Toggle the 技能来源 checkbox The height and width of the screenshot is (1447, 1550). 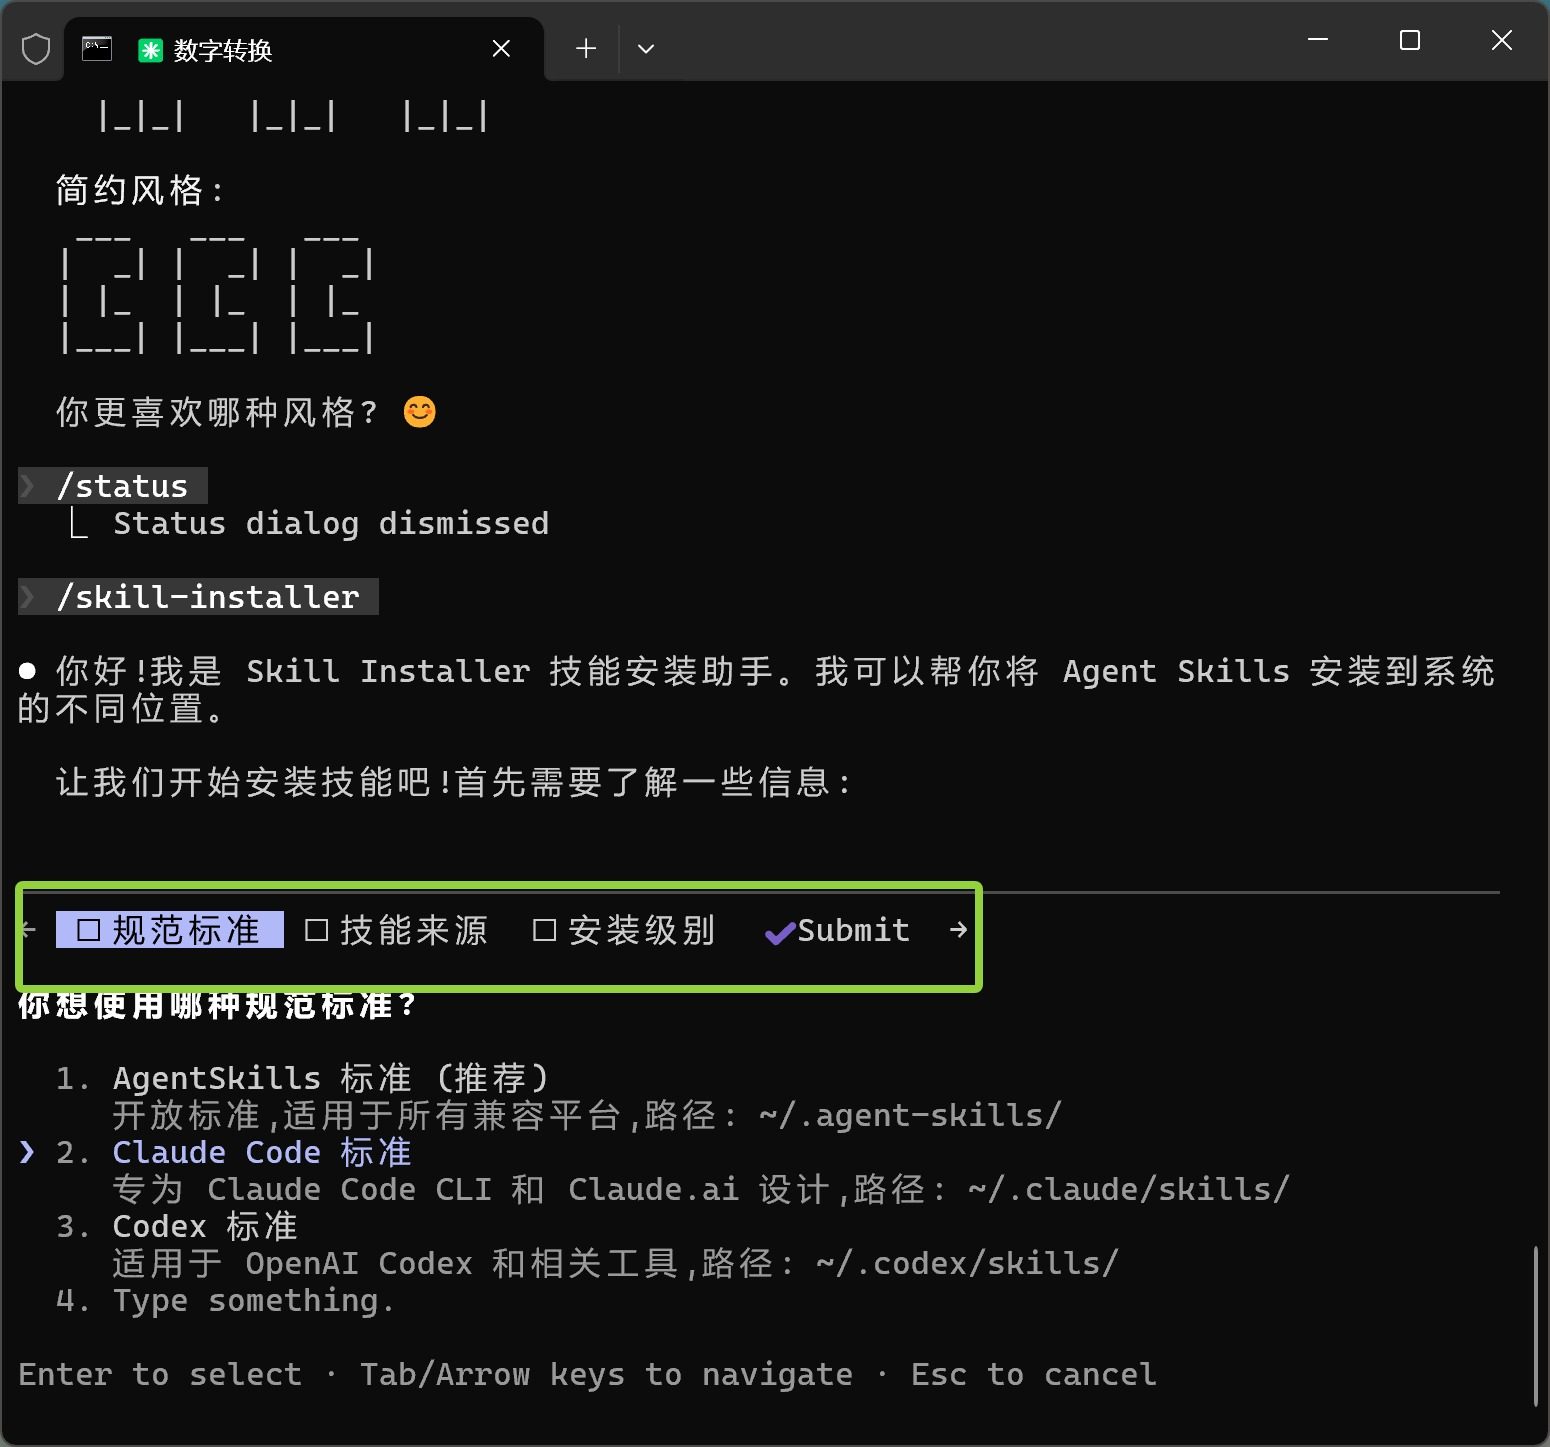[317, 930]
